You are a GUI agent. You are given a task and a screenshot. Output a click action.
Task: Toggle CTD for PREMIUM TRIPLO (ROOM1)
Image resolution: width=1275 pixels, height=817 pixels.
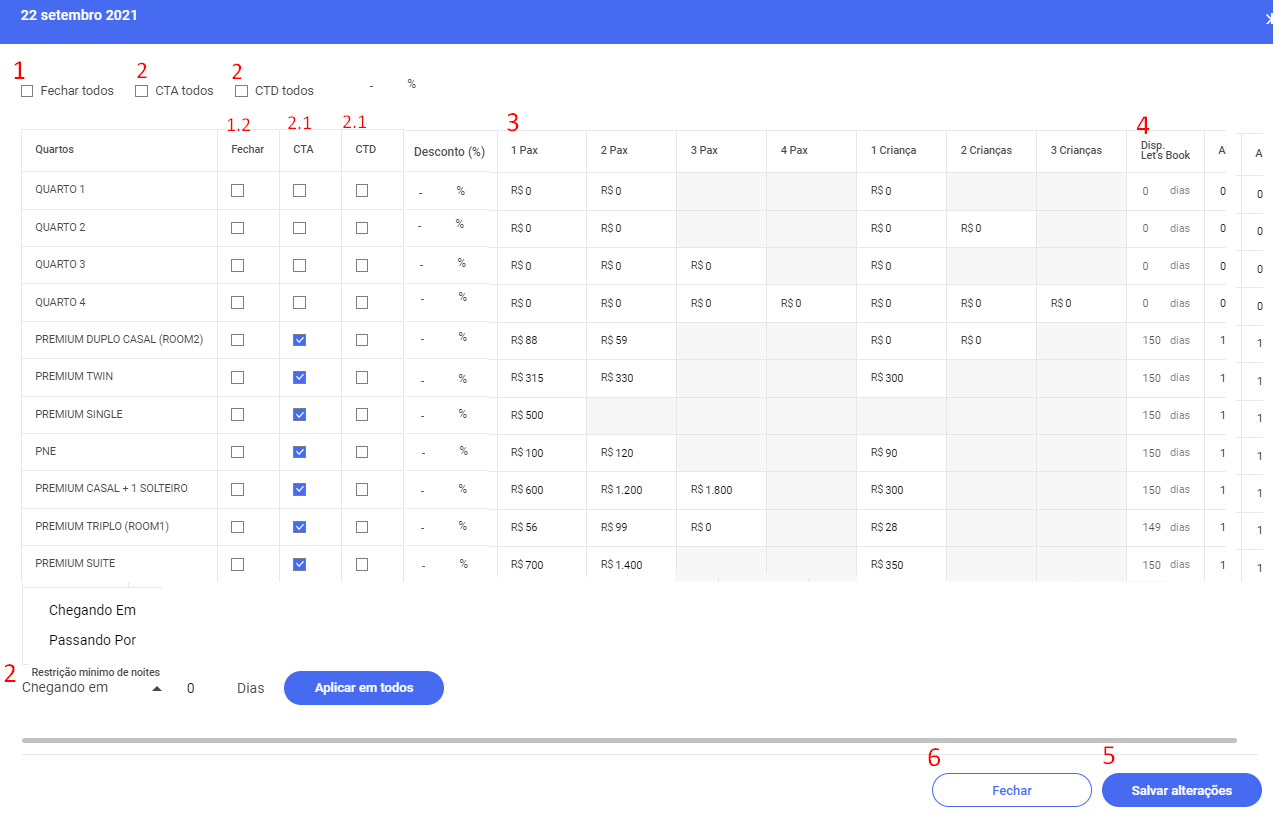tap(362, 527)
